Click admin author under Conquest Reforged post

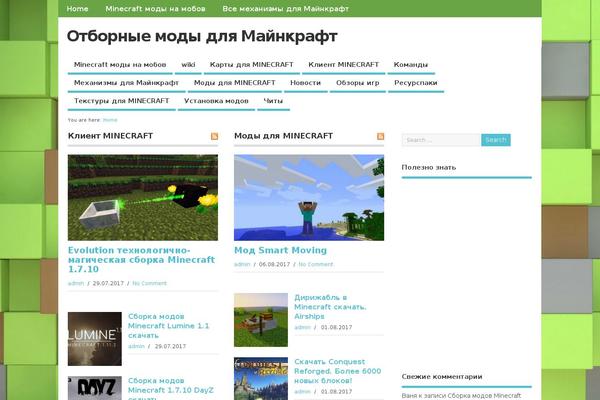[x=302, y=392]
